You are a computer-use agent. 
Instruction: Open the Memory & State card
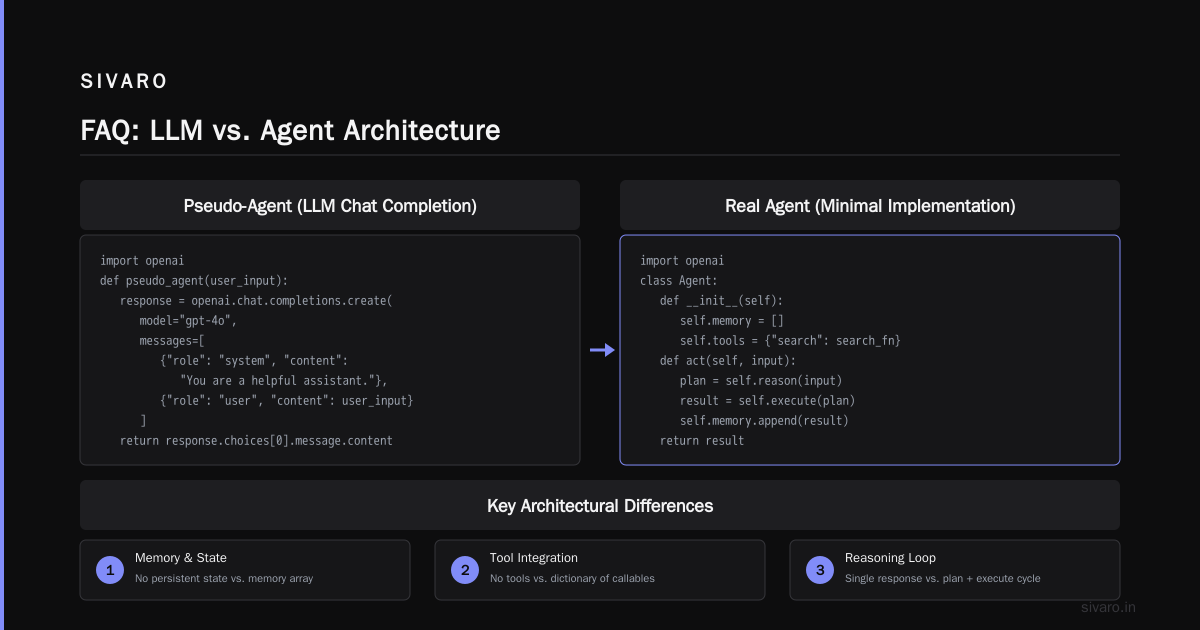(245, 570)
